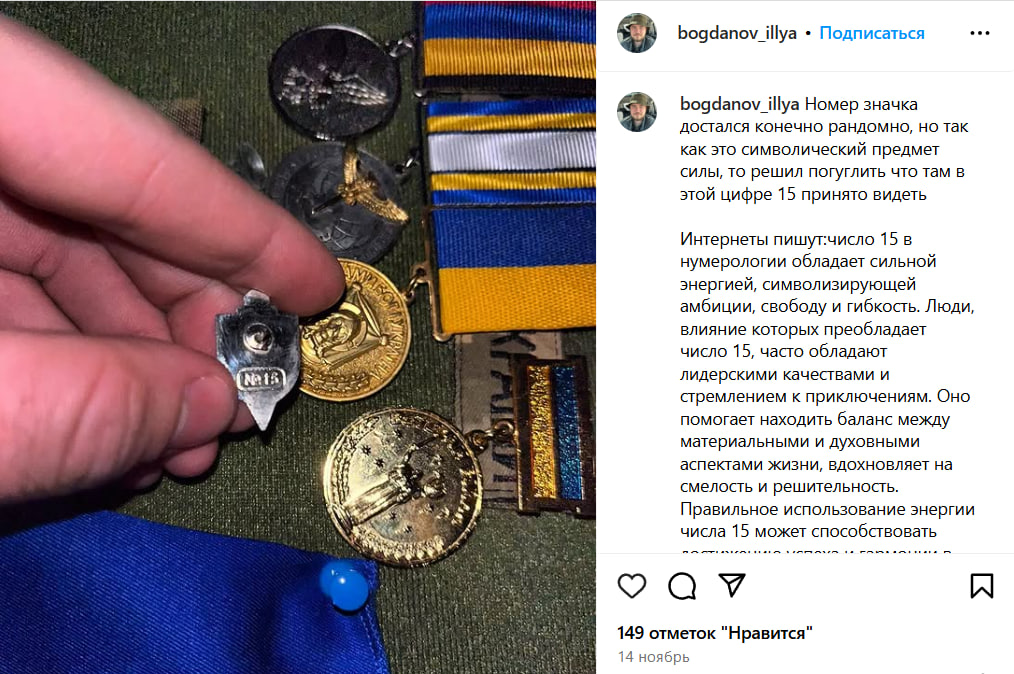
Task: Like the post with the heart icon
Action: point(632,585)
